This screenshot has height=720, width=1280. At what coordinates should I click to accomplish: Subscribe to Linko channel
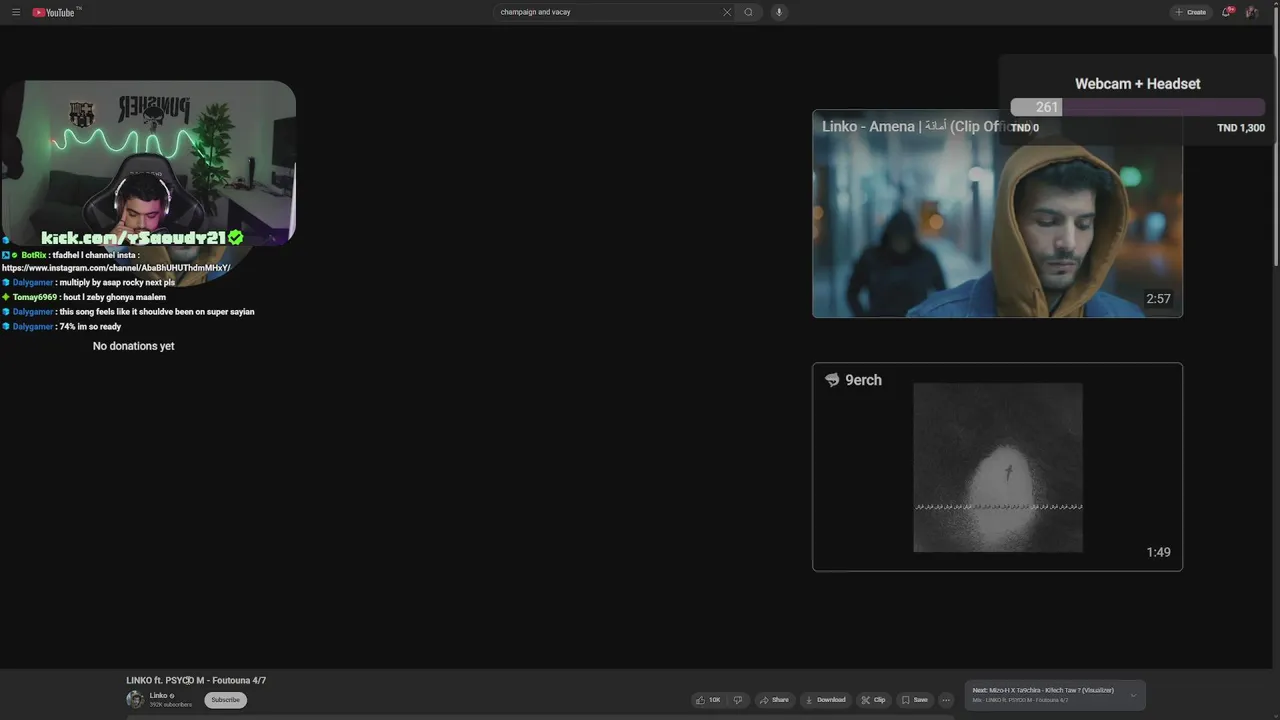pos(225,700)
